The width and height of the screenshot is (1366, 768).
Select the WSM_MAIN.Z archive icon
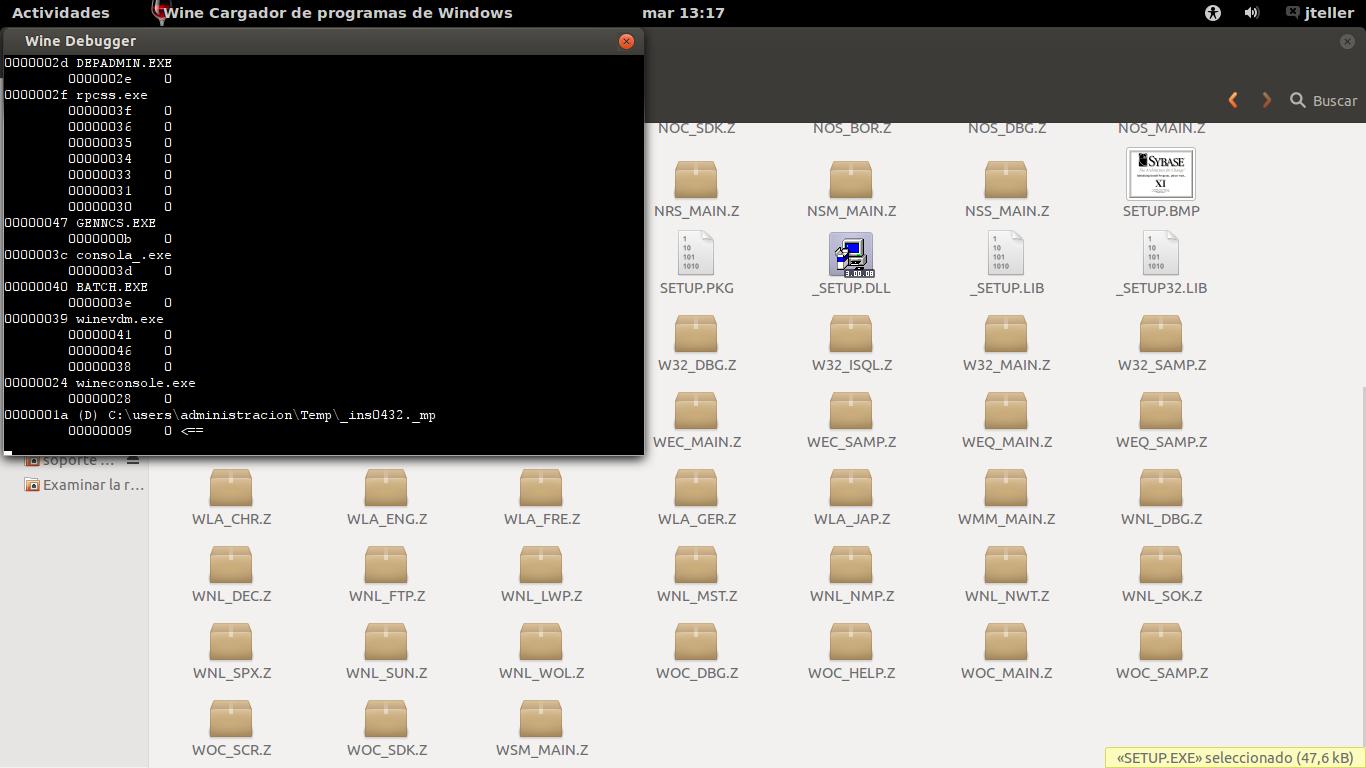[x=541, y=719]
